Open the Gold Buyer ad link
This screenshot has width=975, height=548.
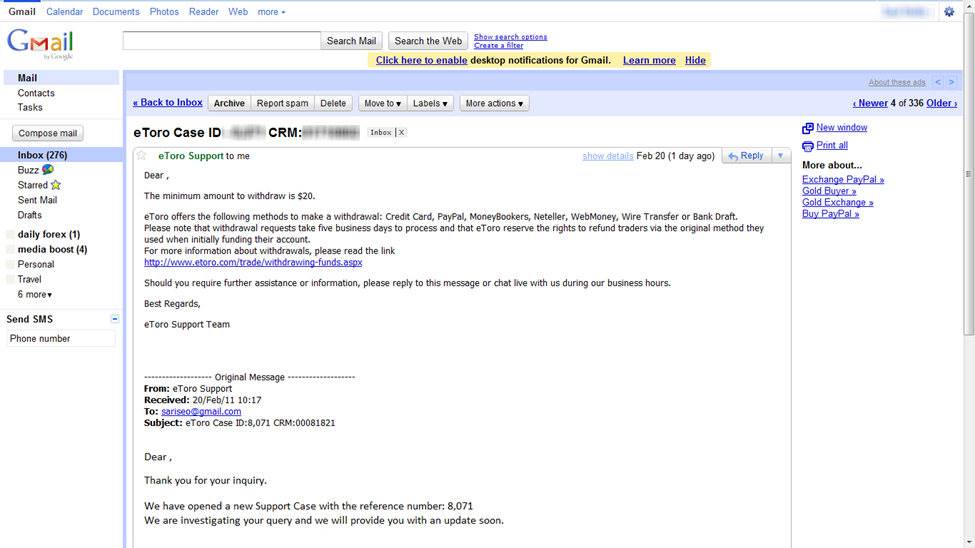pyautogui.click(x=829, y=191)
